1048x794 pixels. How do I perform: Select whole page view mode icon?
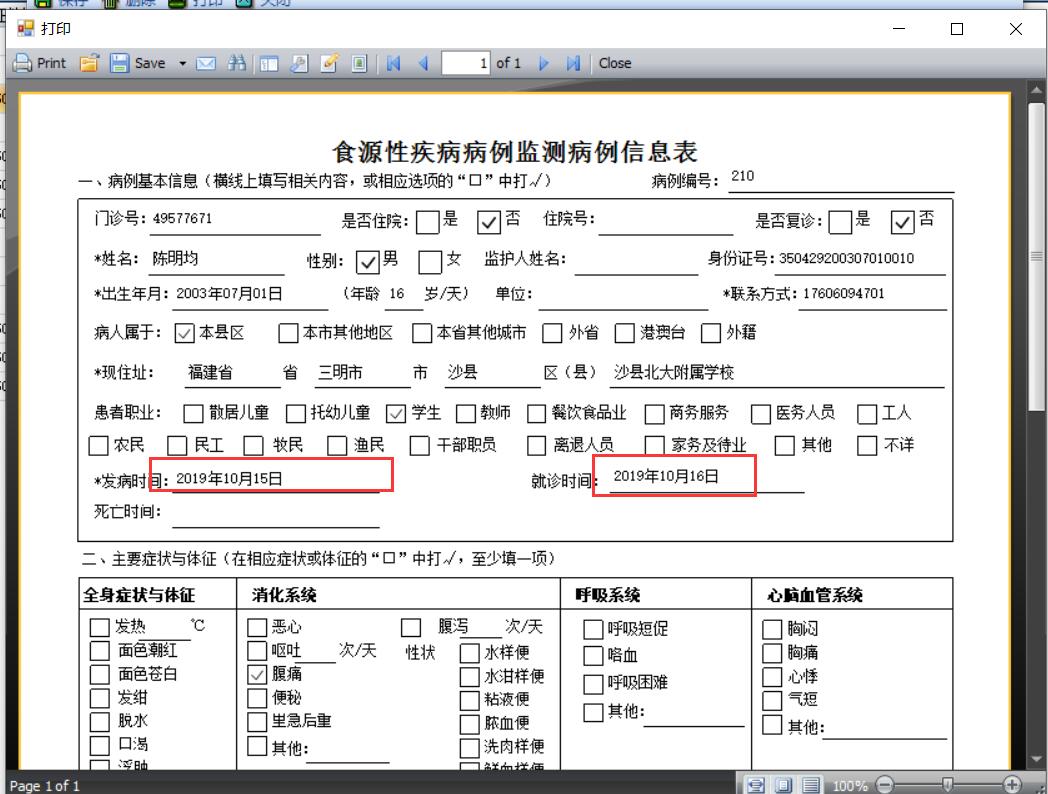(783, 785)
